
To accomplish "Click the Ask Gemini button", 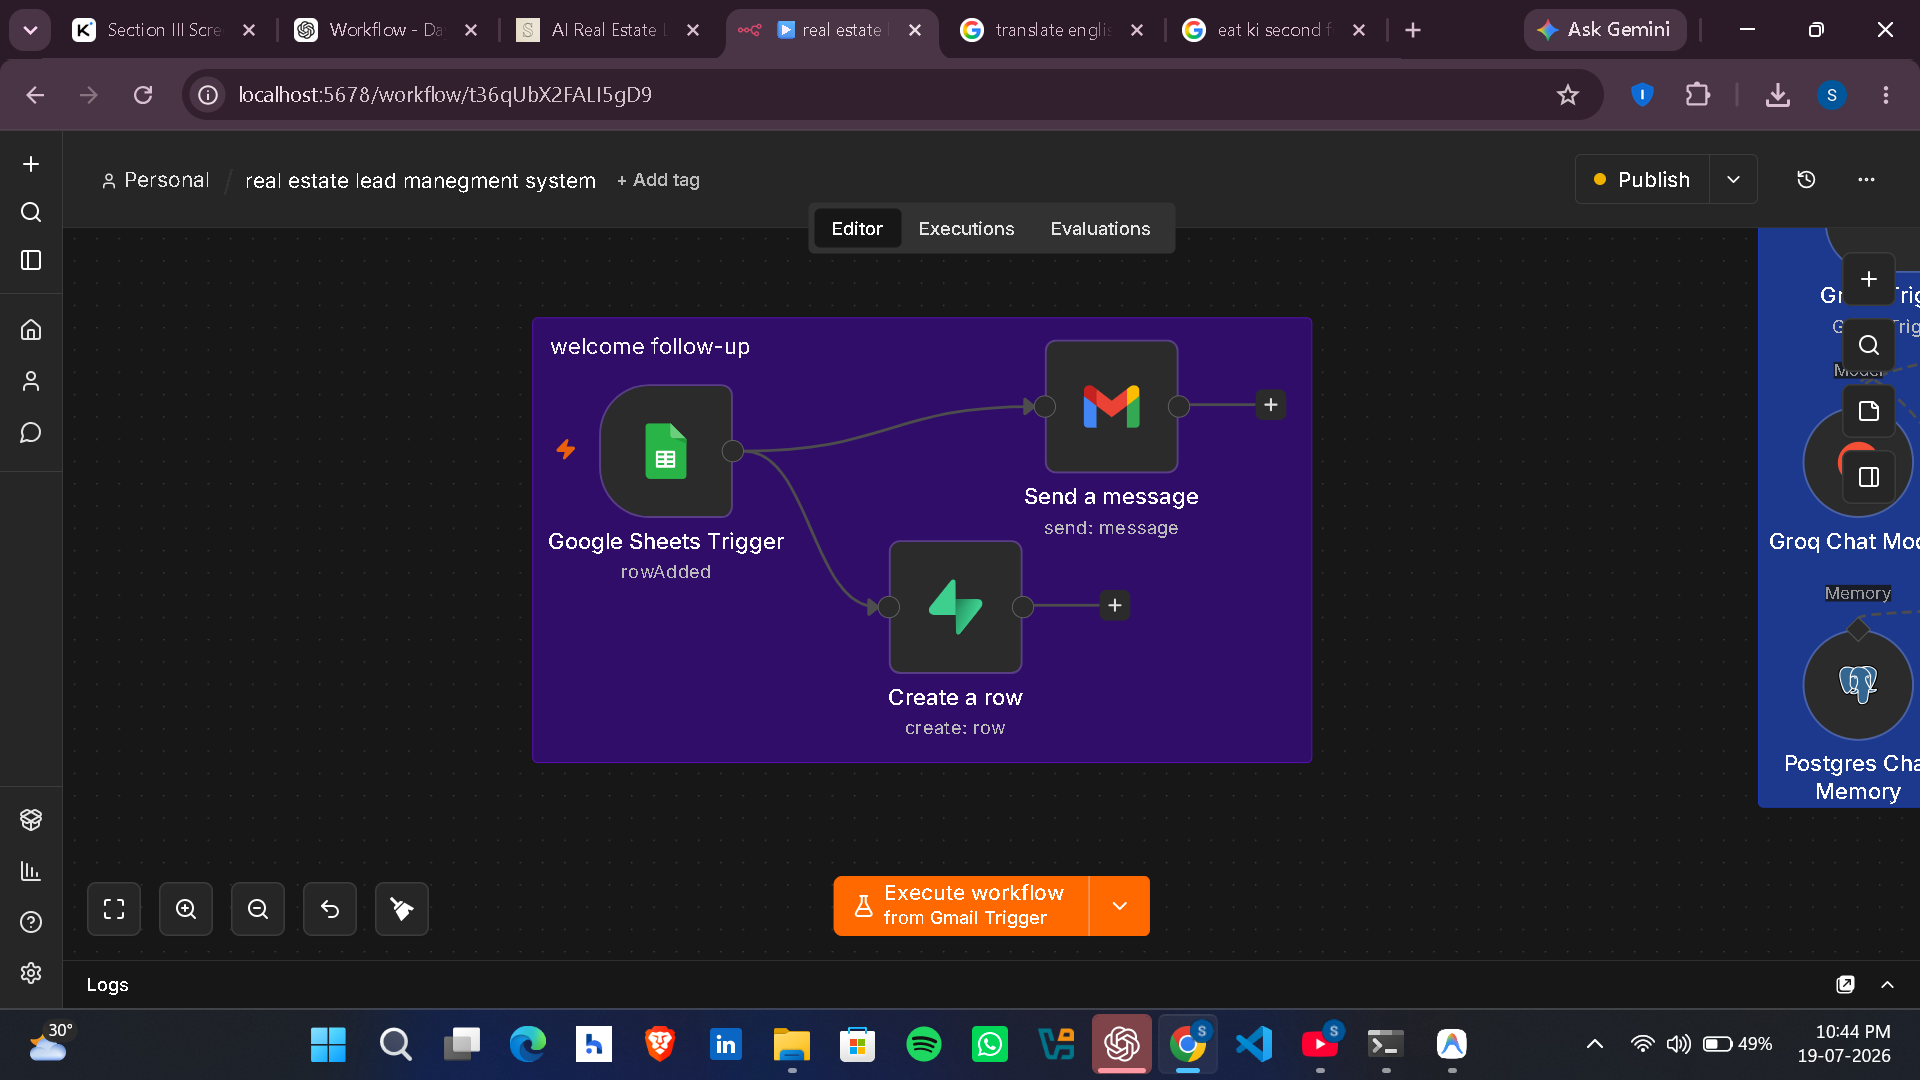I will [x=1605, y=30].
